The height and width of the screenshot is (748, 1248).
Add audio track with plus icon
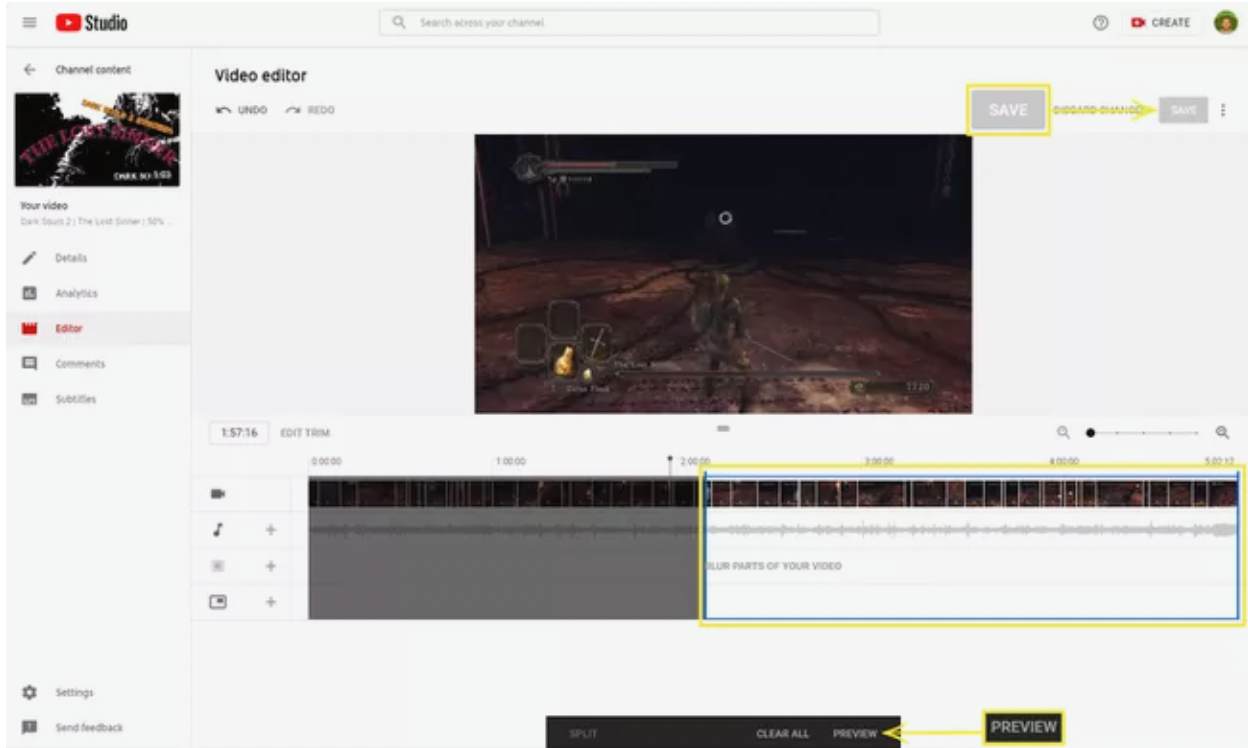[270, 530]
